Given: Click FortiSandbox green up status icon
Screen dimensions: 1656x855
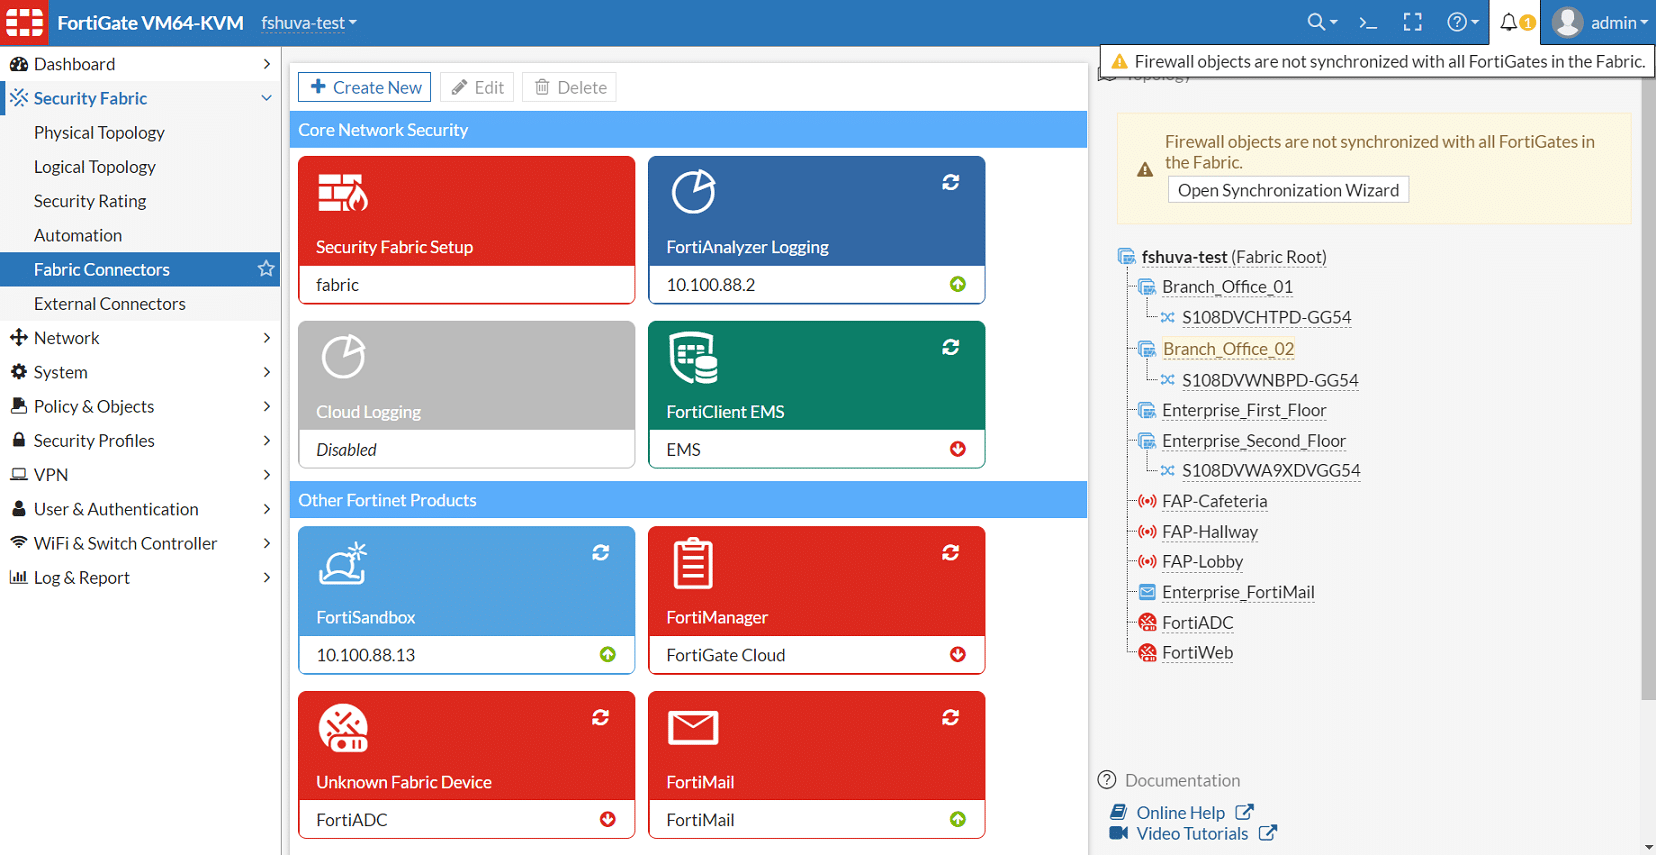Looking at the screenshot, I should pyautogui.click(x=608, y=655).
